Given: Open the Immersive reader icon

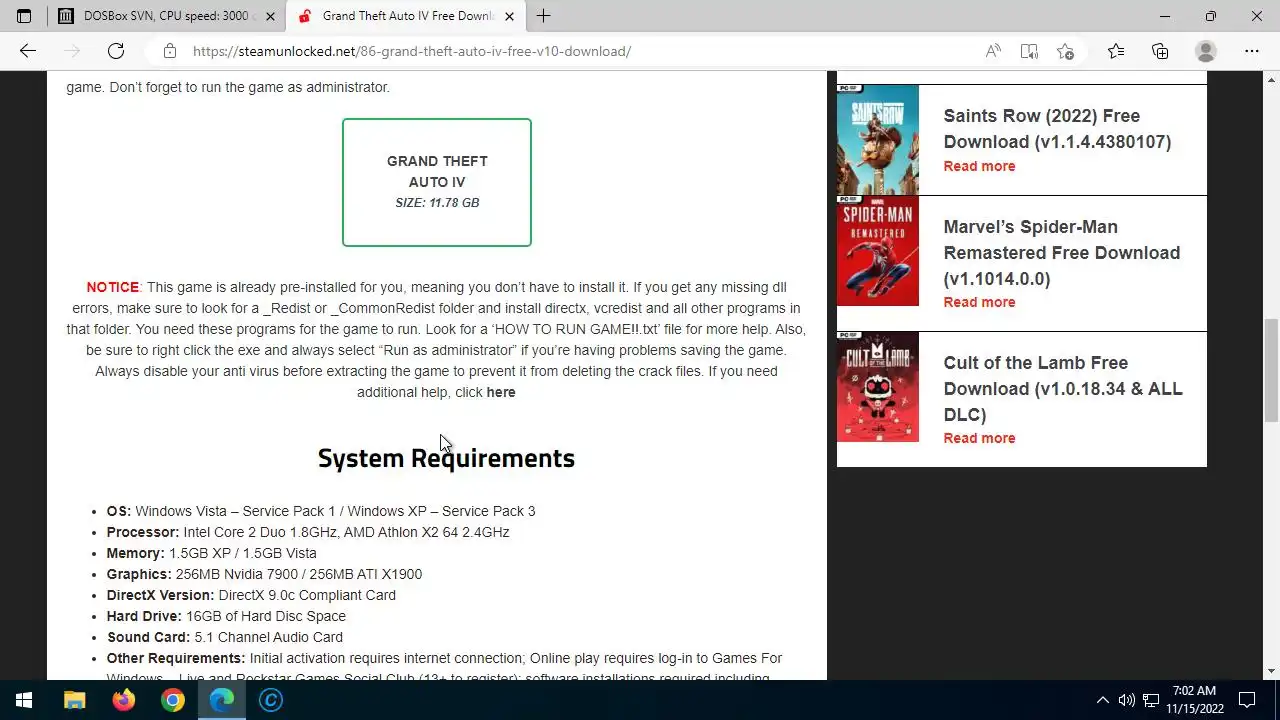Looking at the screenshot, I should pos(1029,51).
